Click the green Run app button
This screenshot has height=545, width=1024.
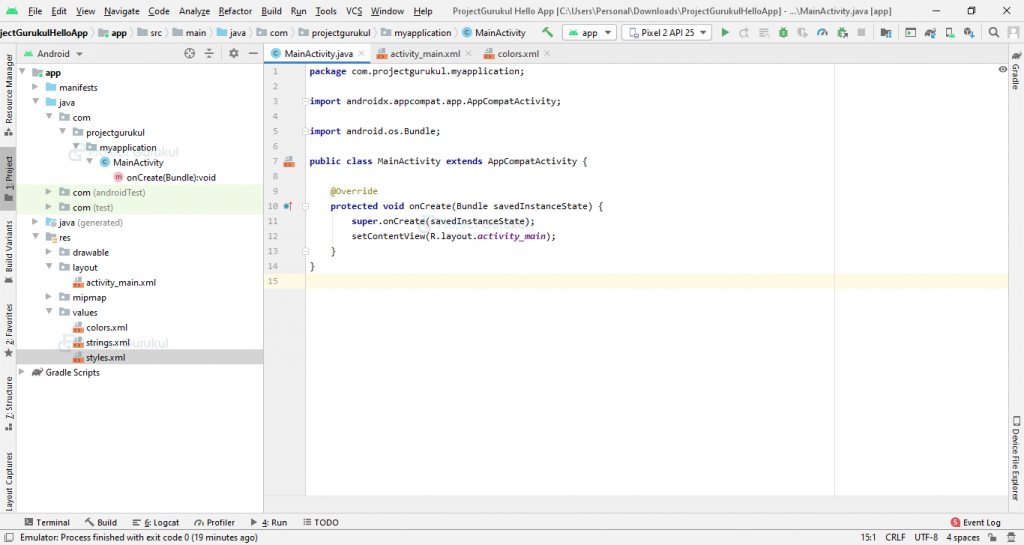[x=724, y=32]
